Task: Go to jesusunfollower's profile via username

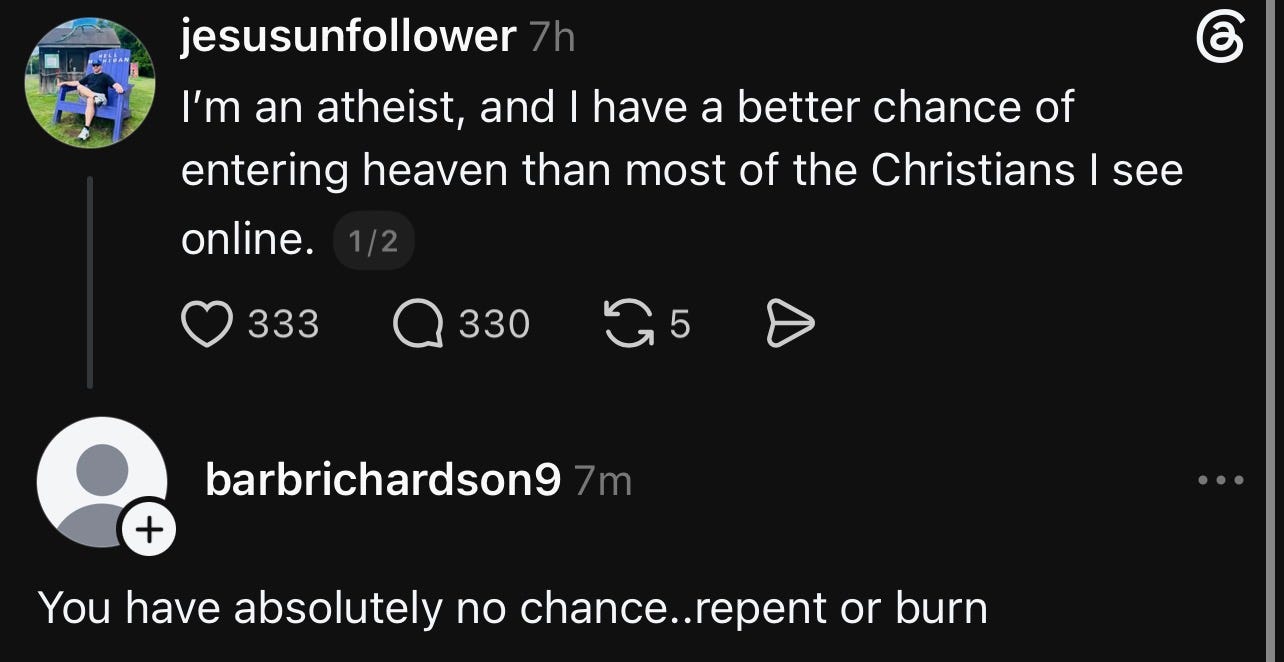Action: pos(348,37)
